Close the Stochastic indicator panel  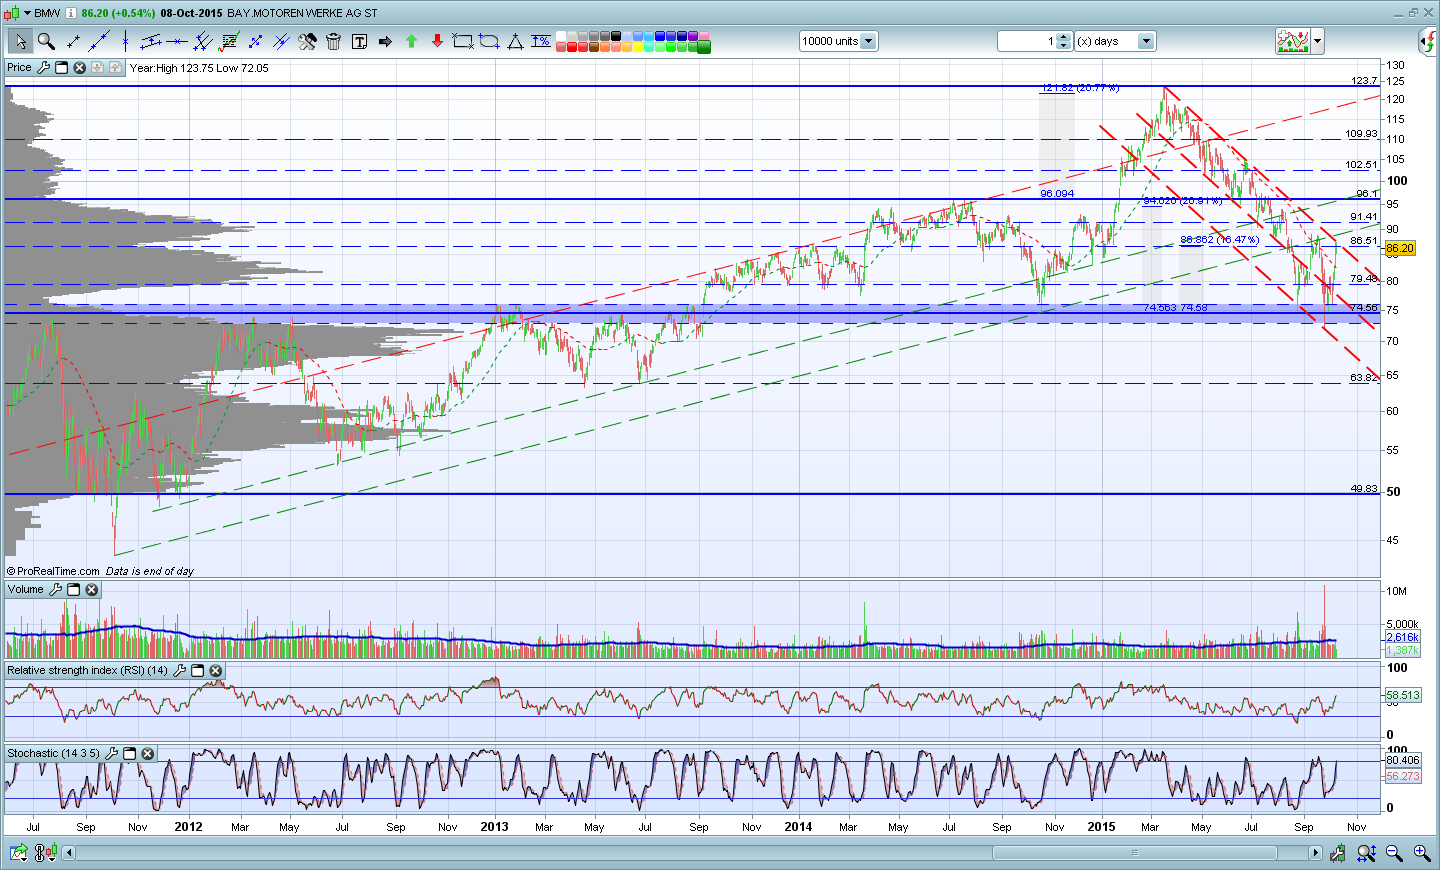click(147, 754)
